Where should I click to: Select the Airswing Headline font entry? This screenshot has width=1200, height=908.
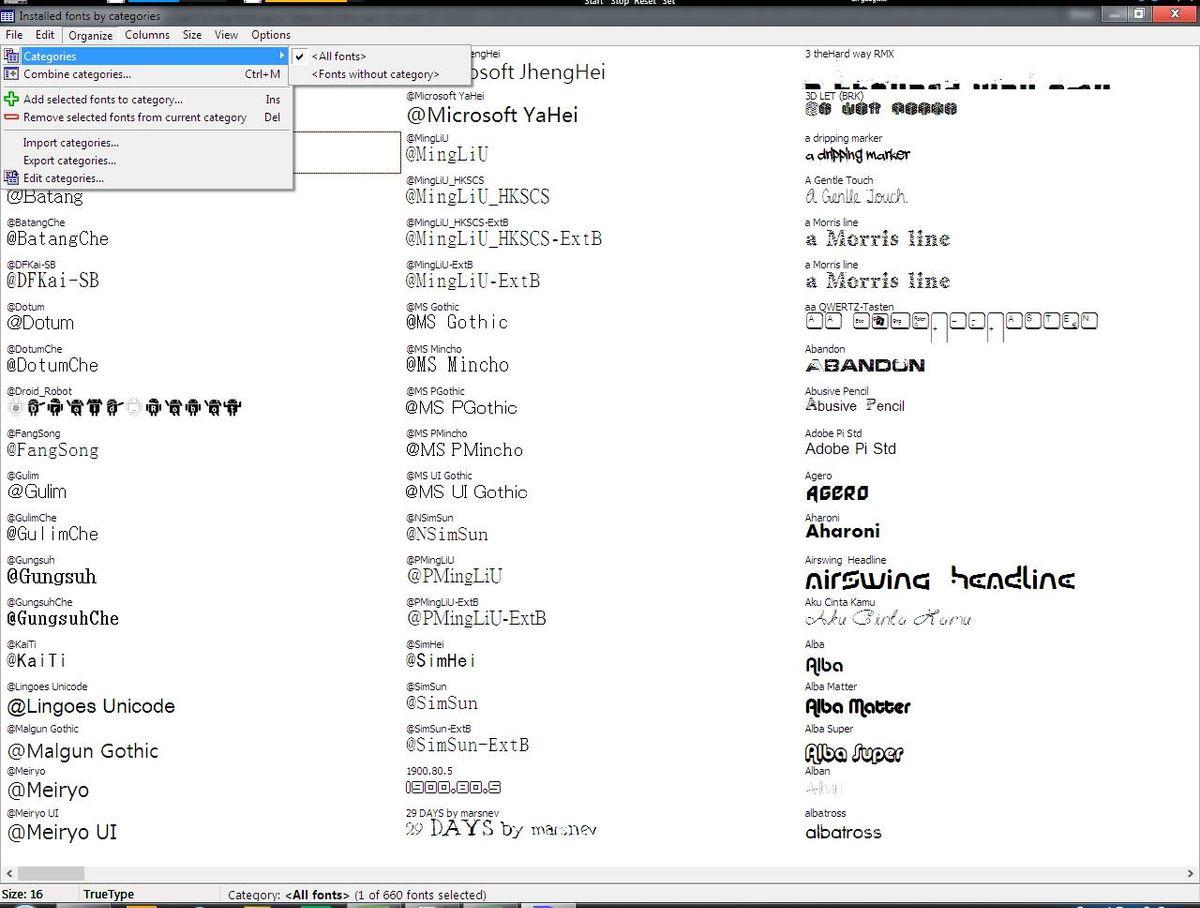pos(939,579)
